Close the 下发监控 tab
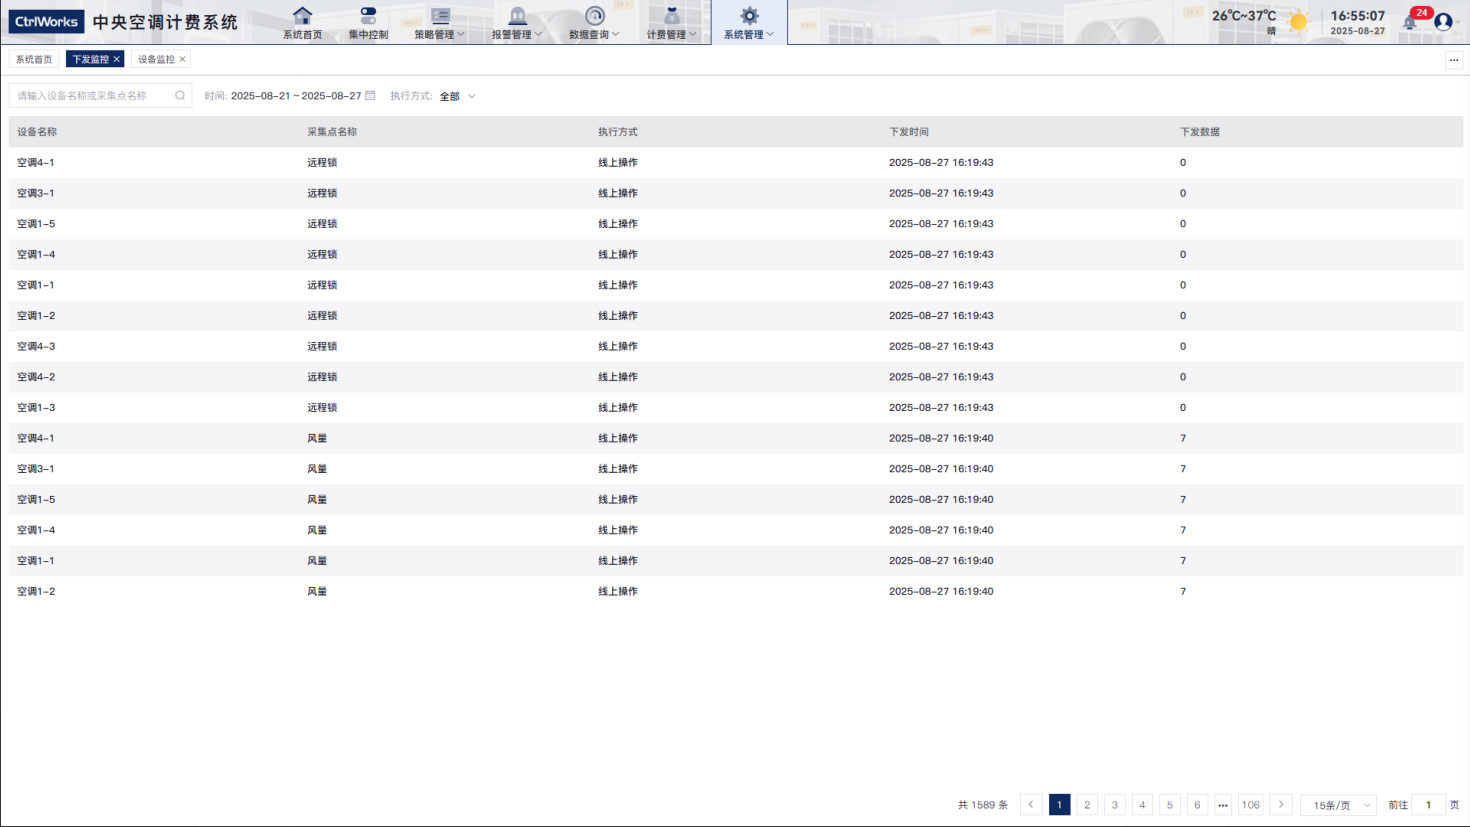Viewport: 1470px width, 827px height. [117, 60]
